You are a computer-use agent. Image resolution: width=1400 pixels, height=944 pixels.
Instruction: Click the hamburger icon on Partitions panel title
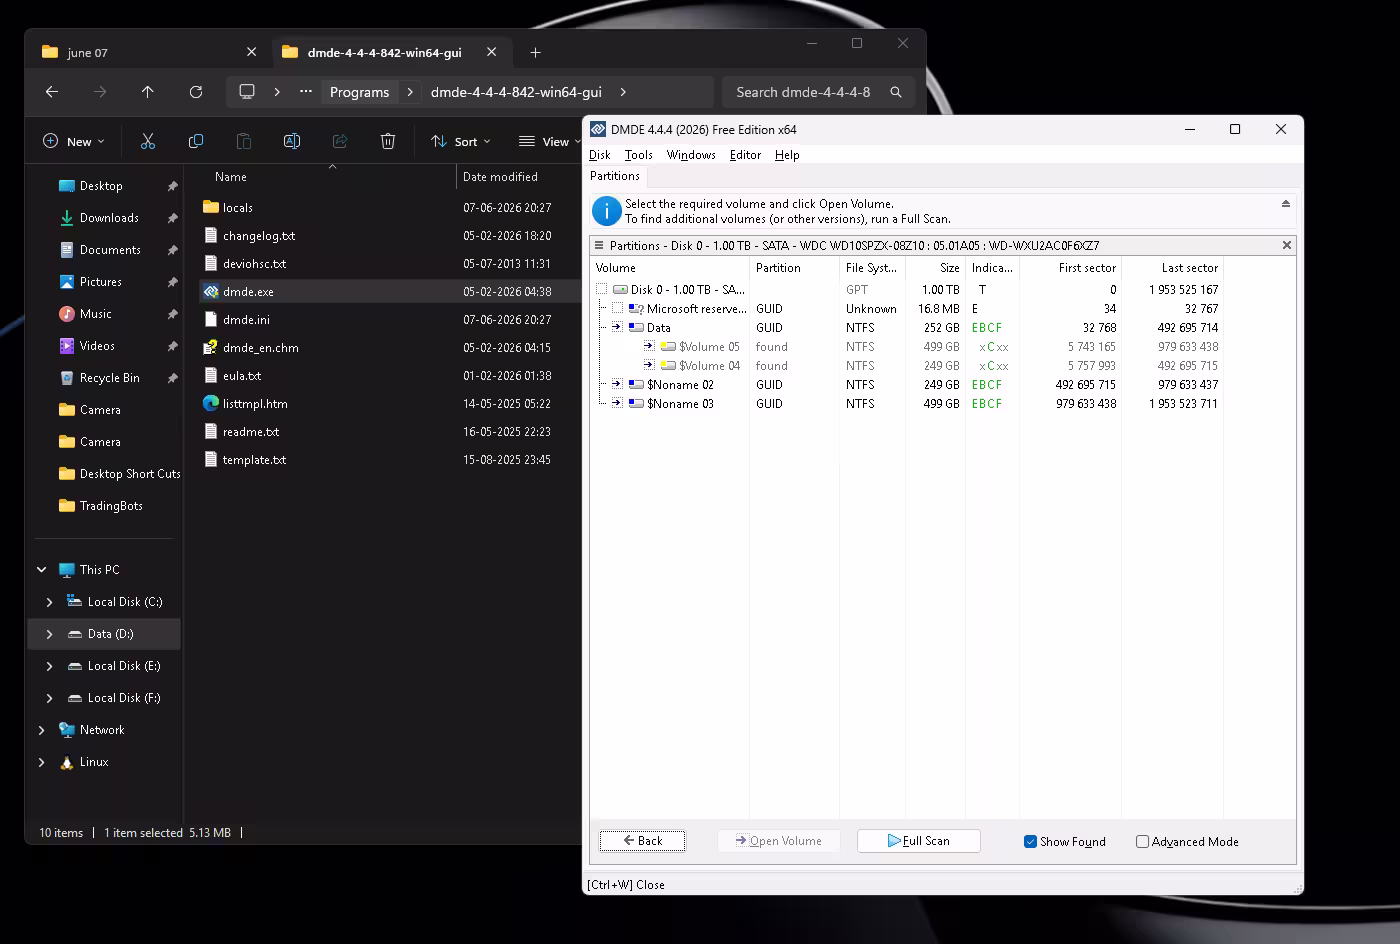pyautogui.click(x=599, y=245)
